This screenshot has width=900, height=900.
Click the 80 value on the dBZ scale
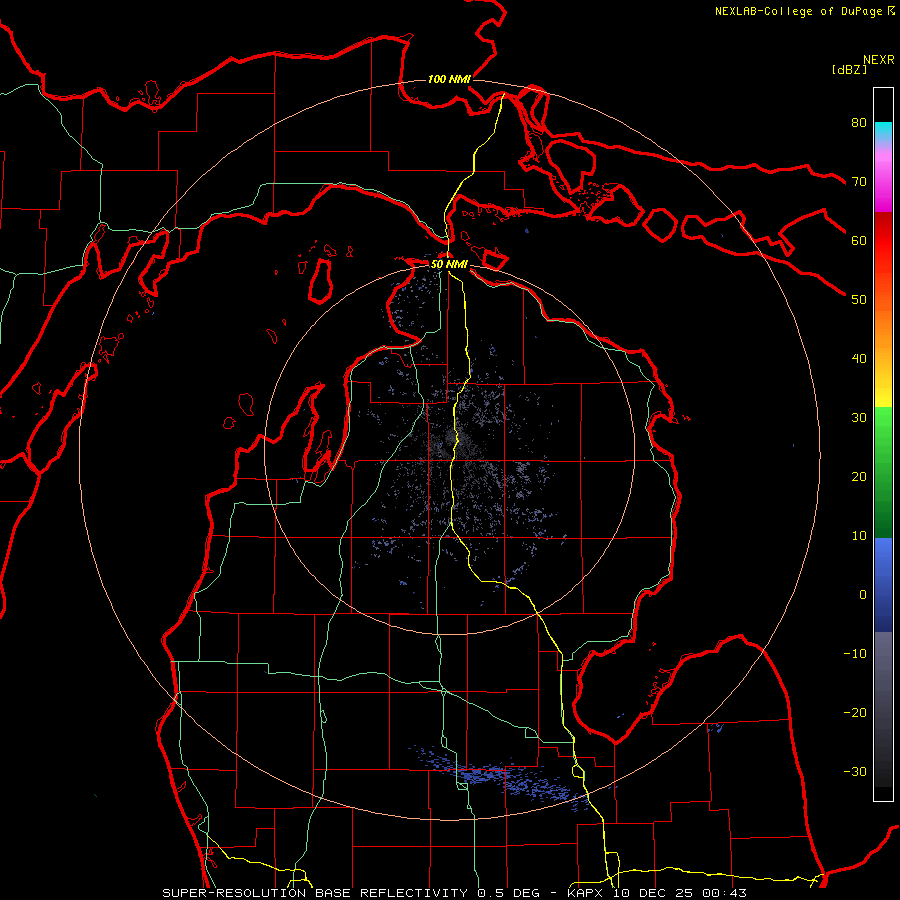coord(859,122)
